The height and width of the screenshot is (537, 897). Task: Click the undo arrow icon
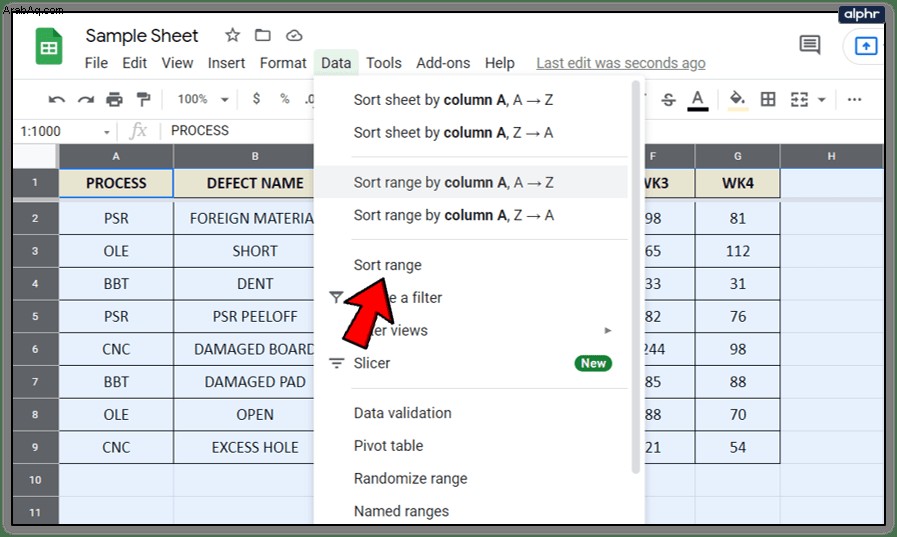56,100
